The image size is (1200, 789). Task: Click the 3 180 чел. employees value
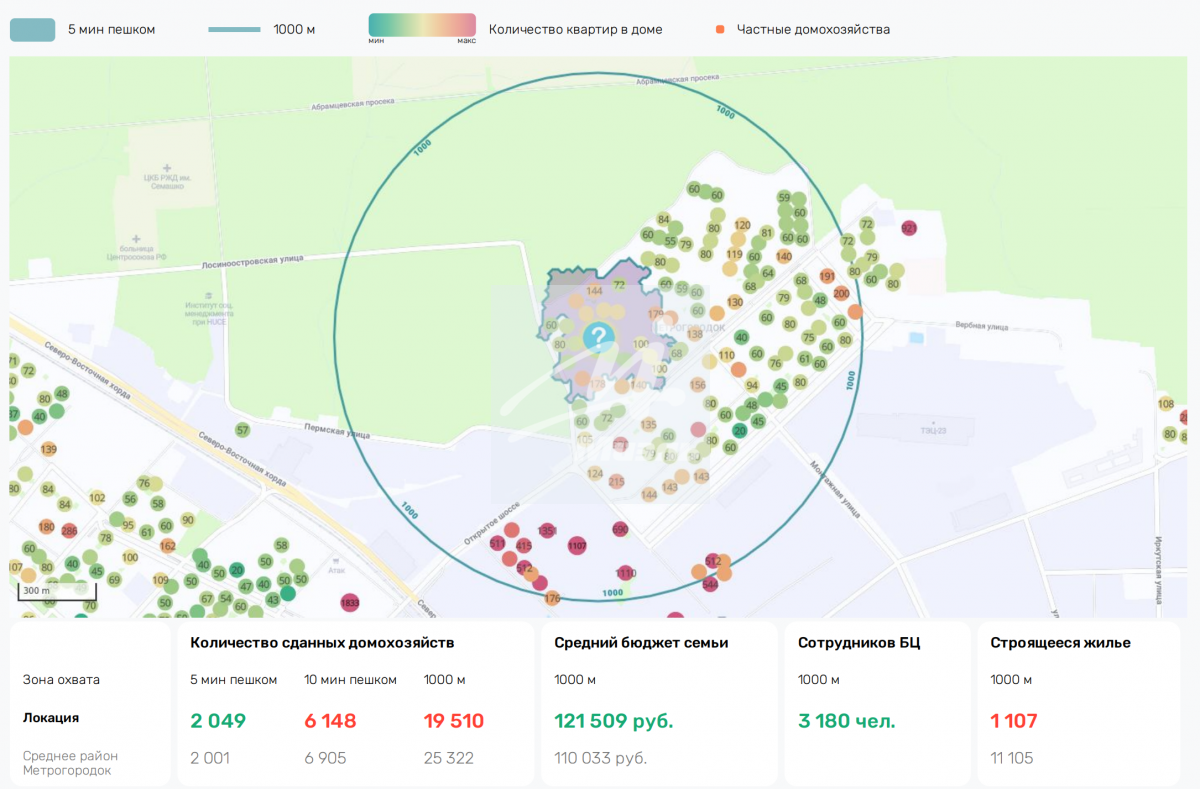[x=846, y=721]
